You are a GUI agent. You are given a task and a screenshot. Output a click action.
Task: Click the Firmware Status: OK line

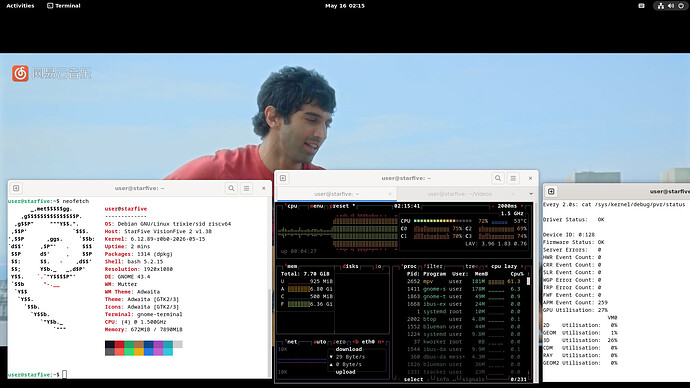574,242
